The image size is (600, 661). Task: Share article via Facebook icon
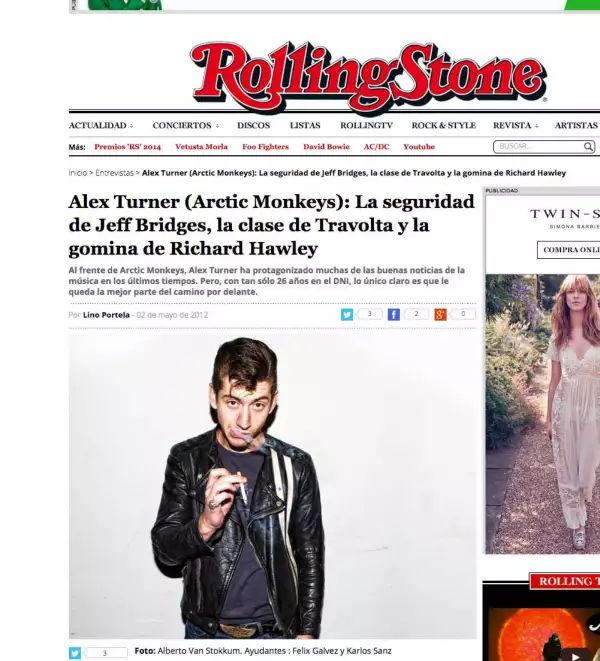coord(393,314)
